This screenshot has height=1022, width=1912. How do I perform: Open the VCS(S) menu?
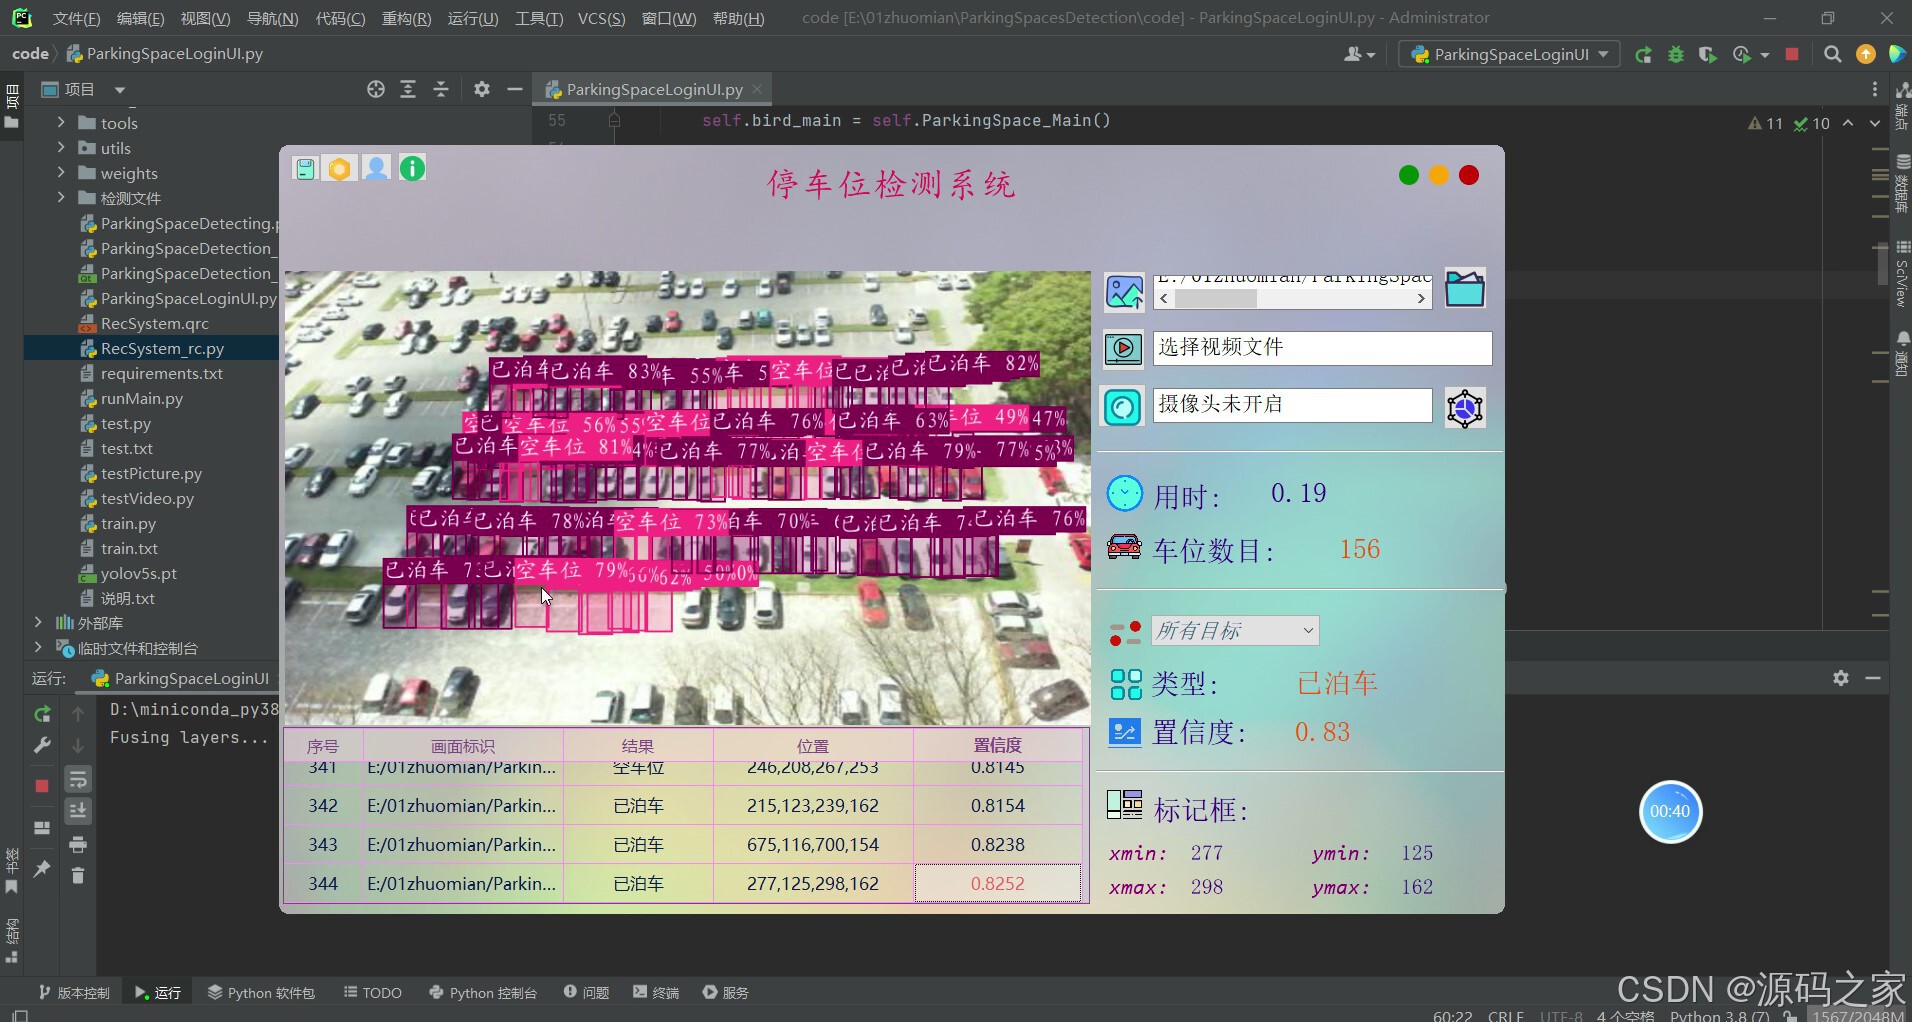click(x=601, y=18)
